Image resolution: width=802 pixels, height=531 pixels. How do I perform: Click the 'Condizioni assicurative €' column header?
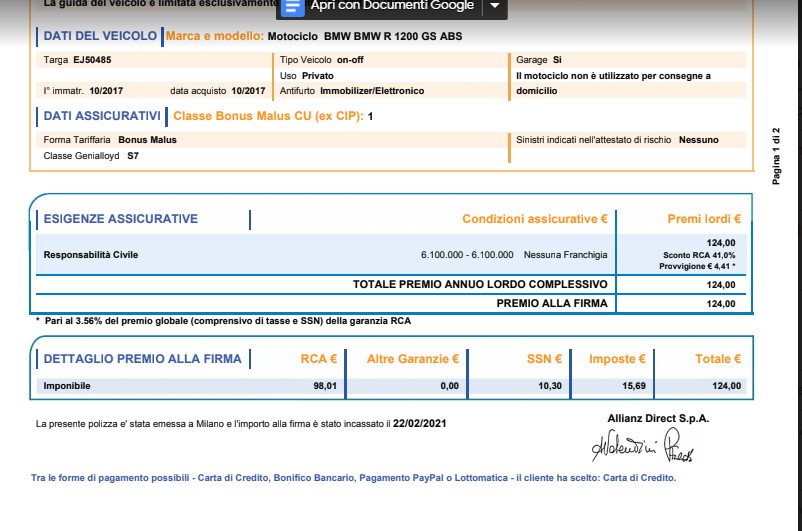(x=535, y=219)
